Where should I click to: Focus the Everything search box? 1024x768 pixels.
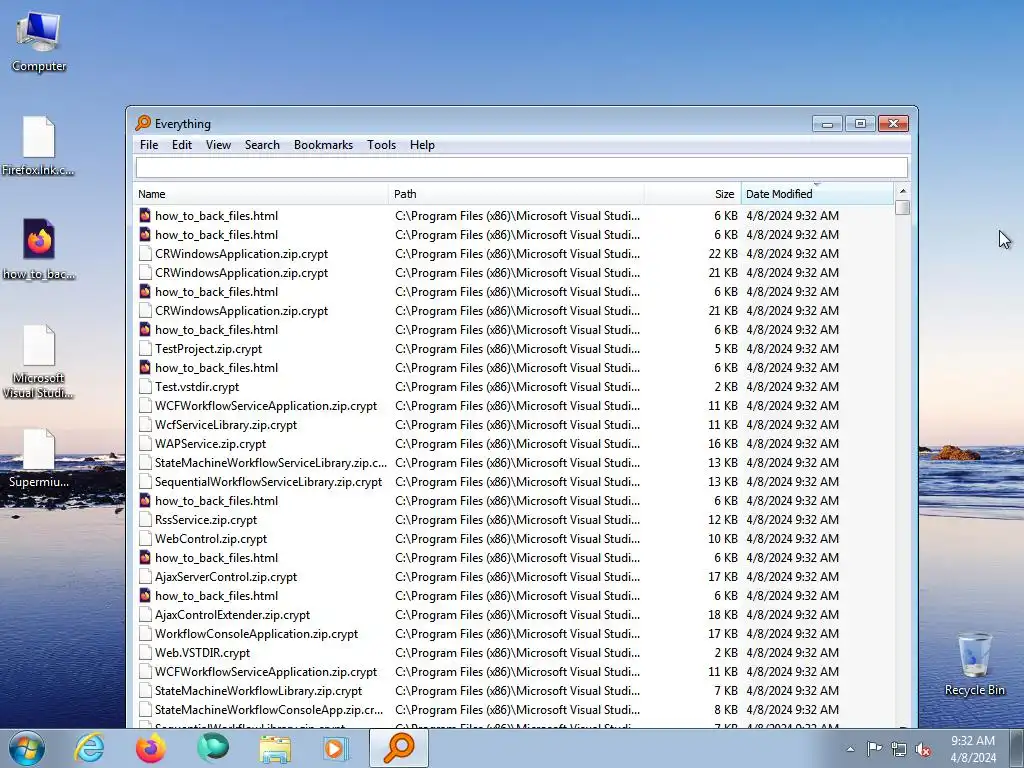(521, 168)
